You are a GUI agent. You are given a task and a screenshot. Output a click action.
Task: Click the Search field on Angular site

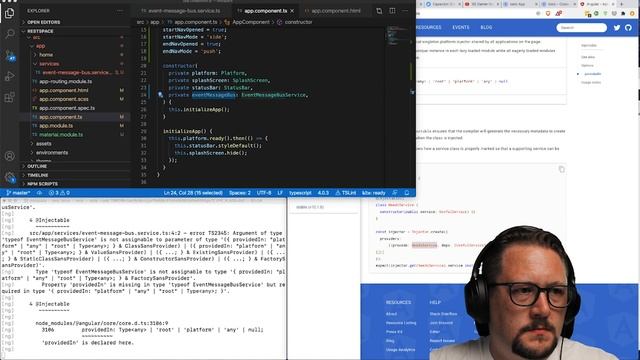[582, 27]
